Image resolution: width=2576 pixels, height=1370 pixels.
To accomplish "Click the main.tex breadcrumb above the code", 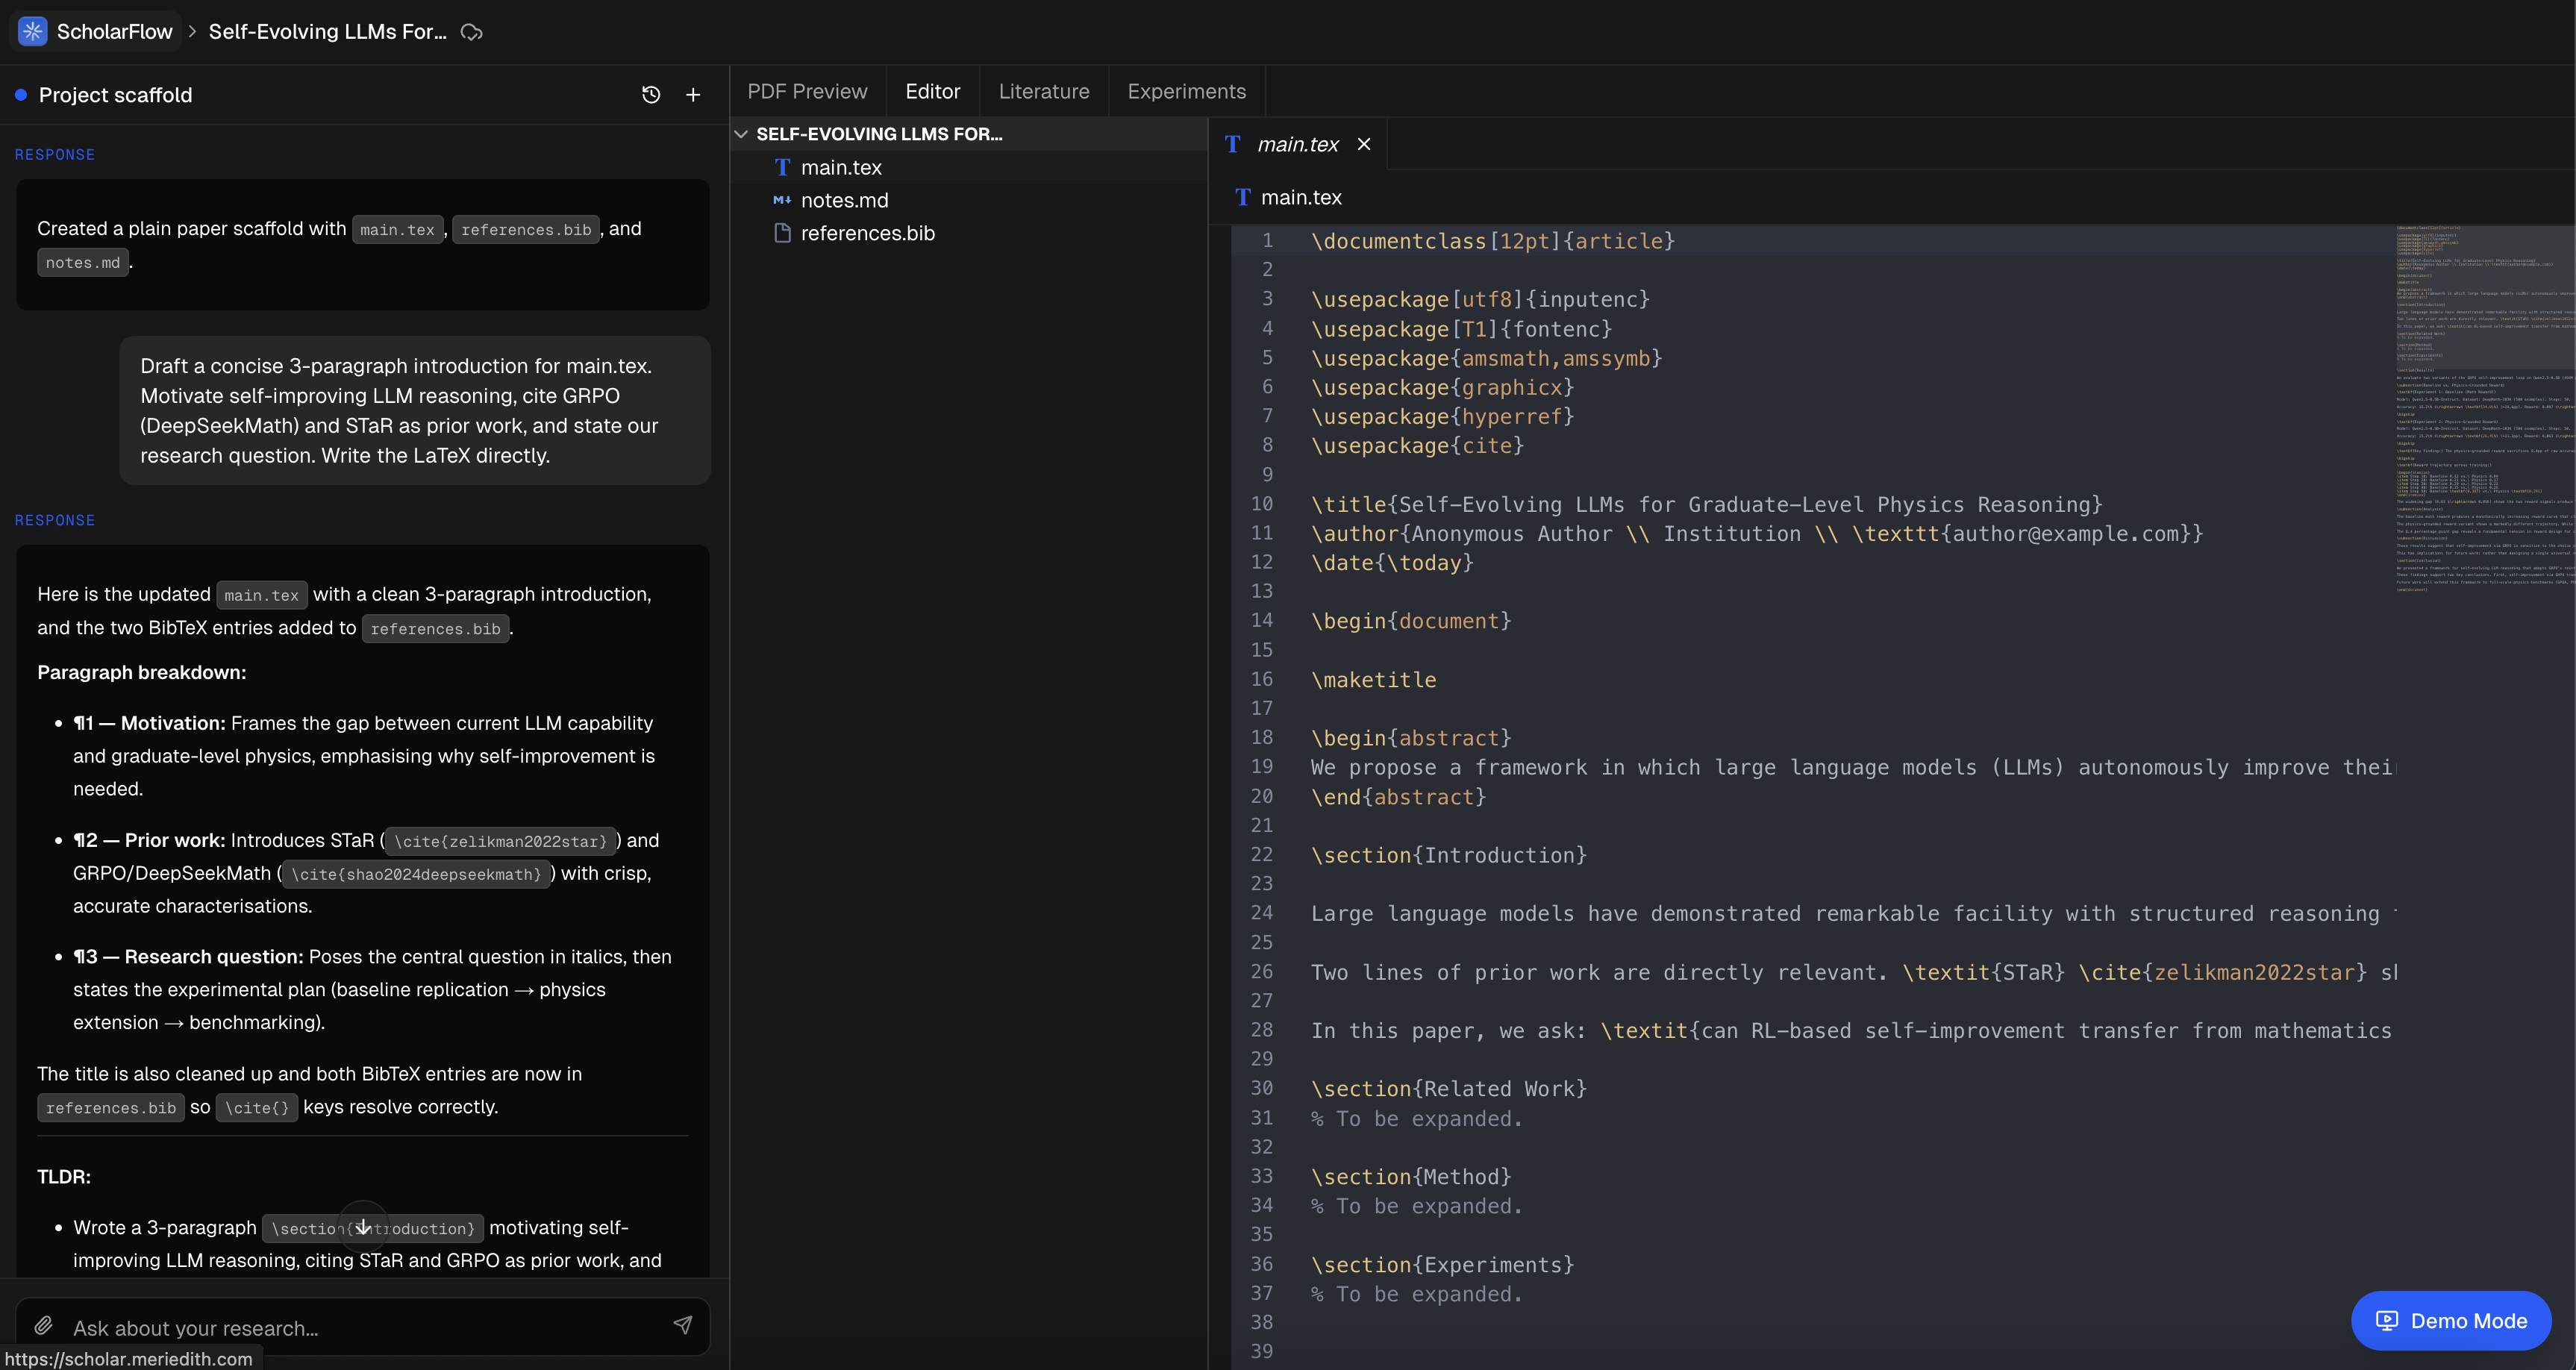I will [x=1300, y=197].
